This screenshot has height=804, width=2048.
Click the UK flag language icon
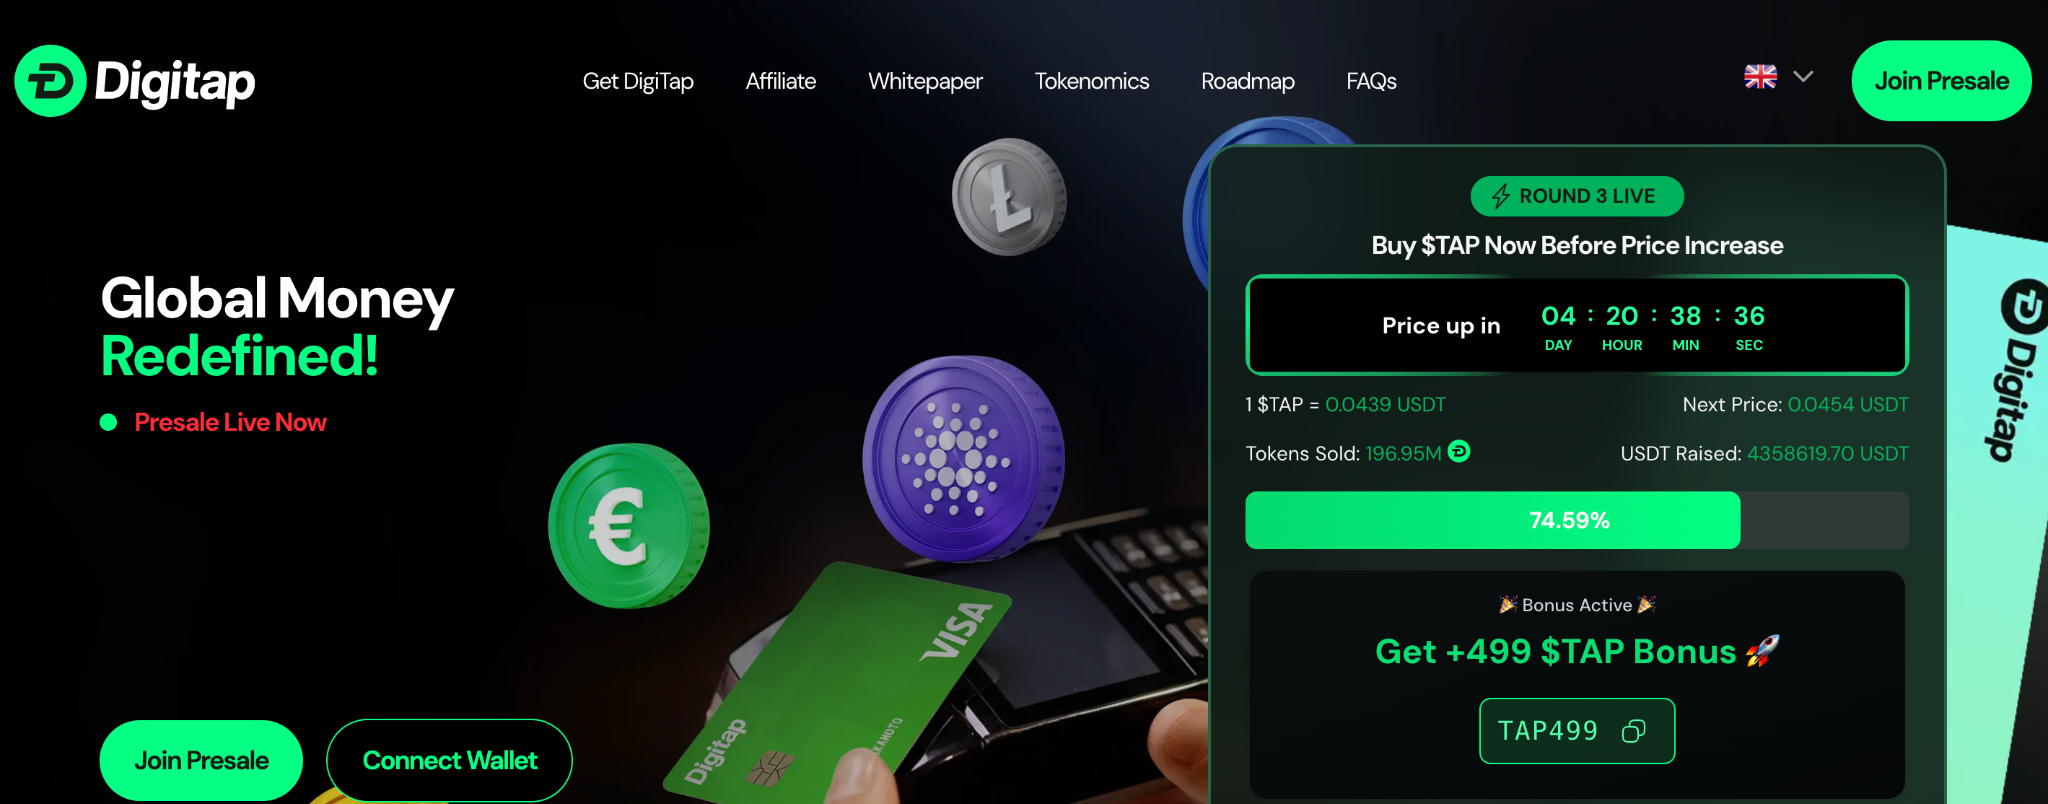1760,77
